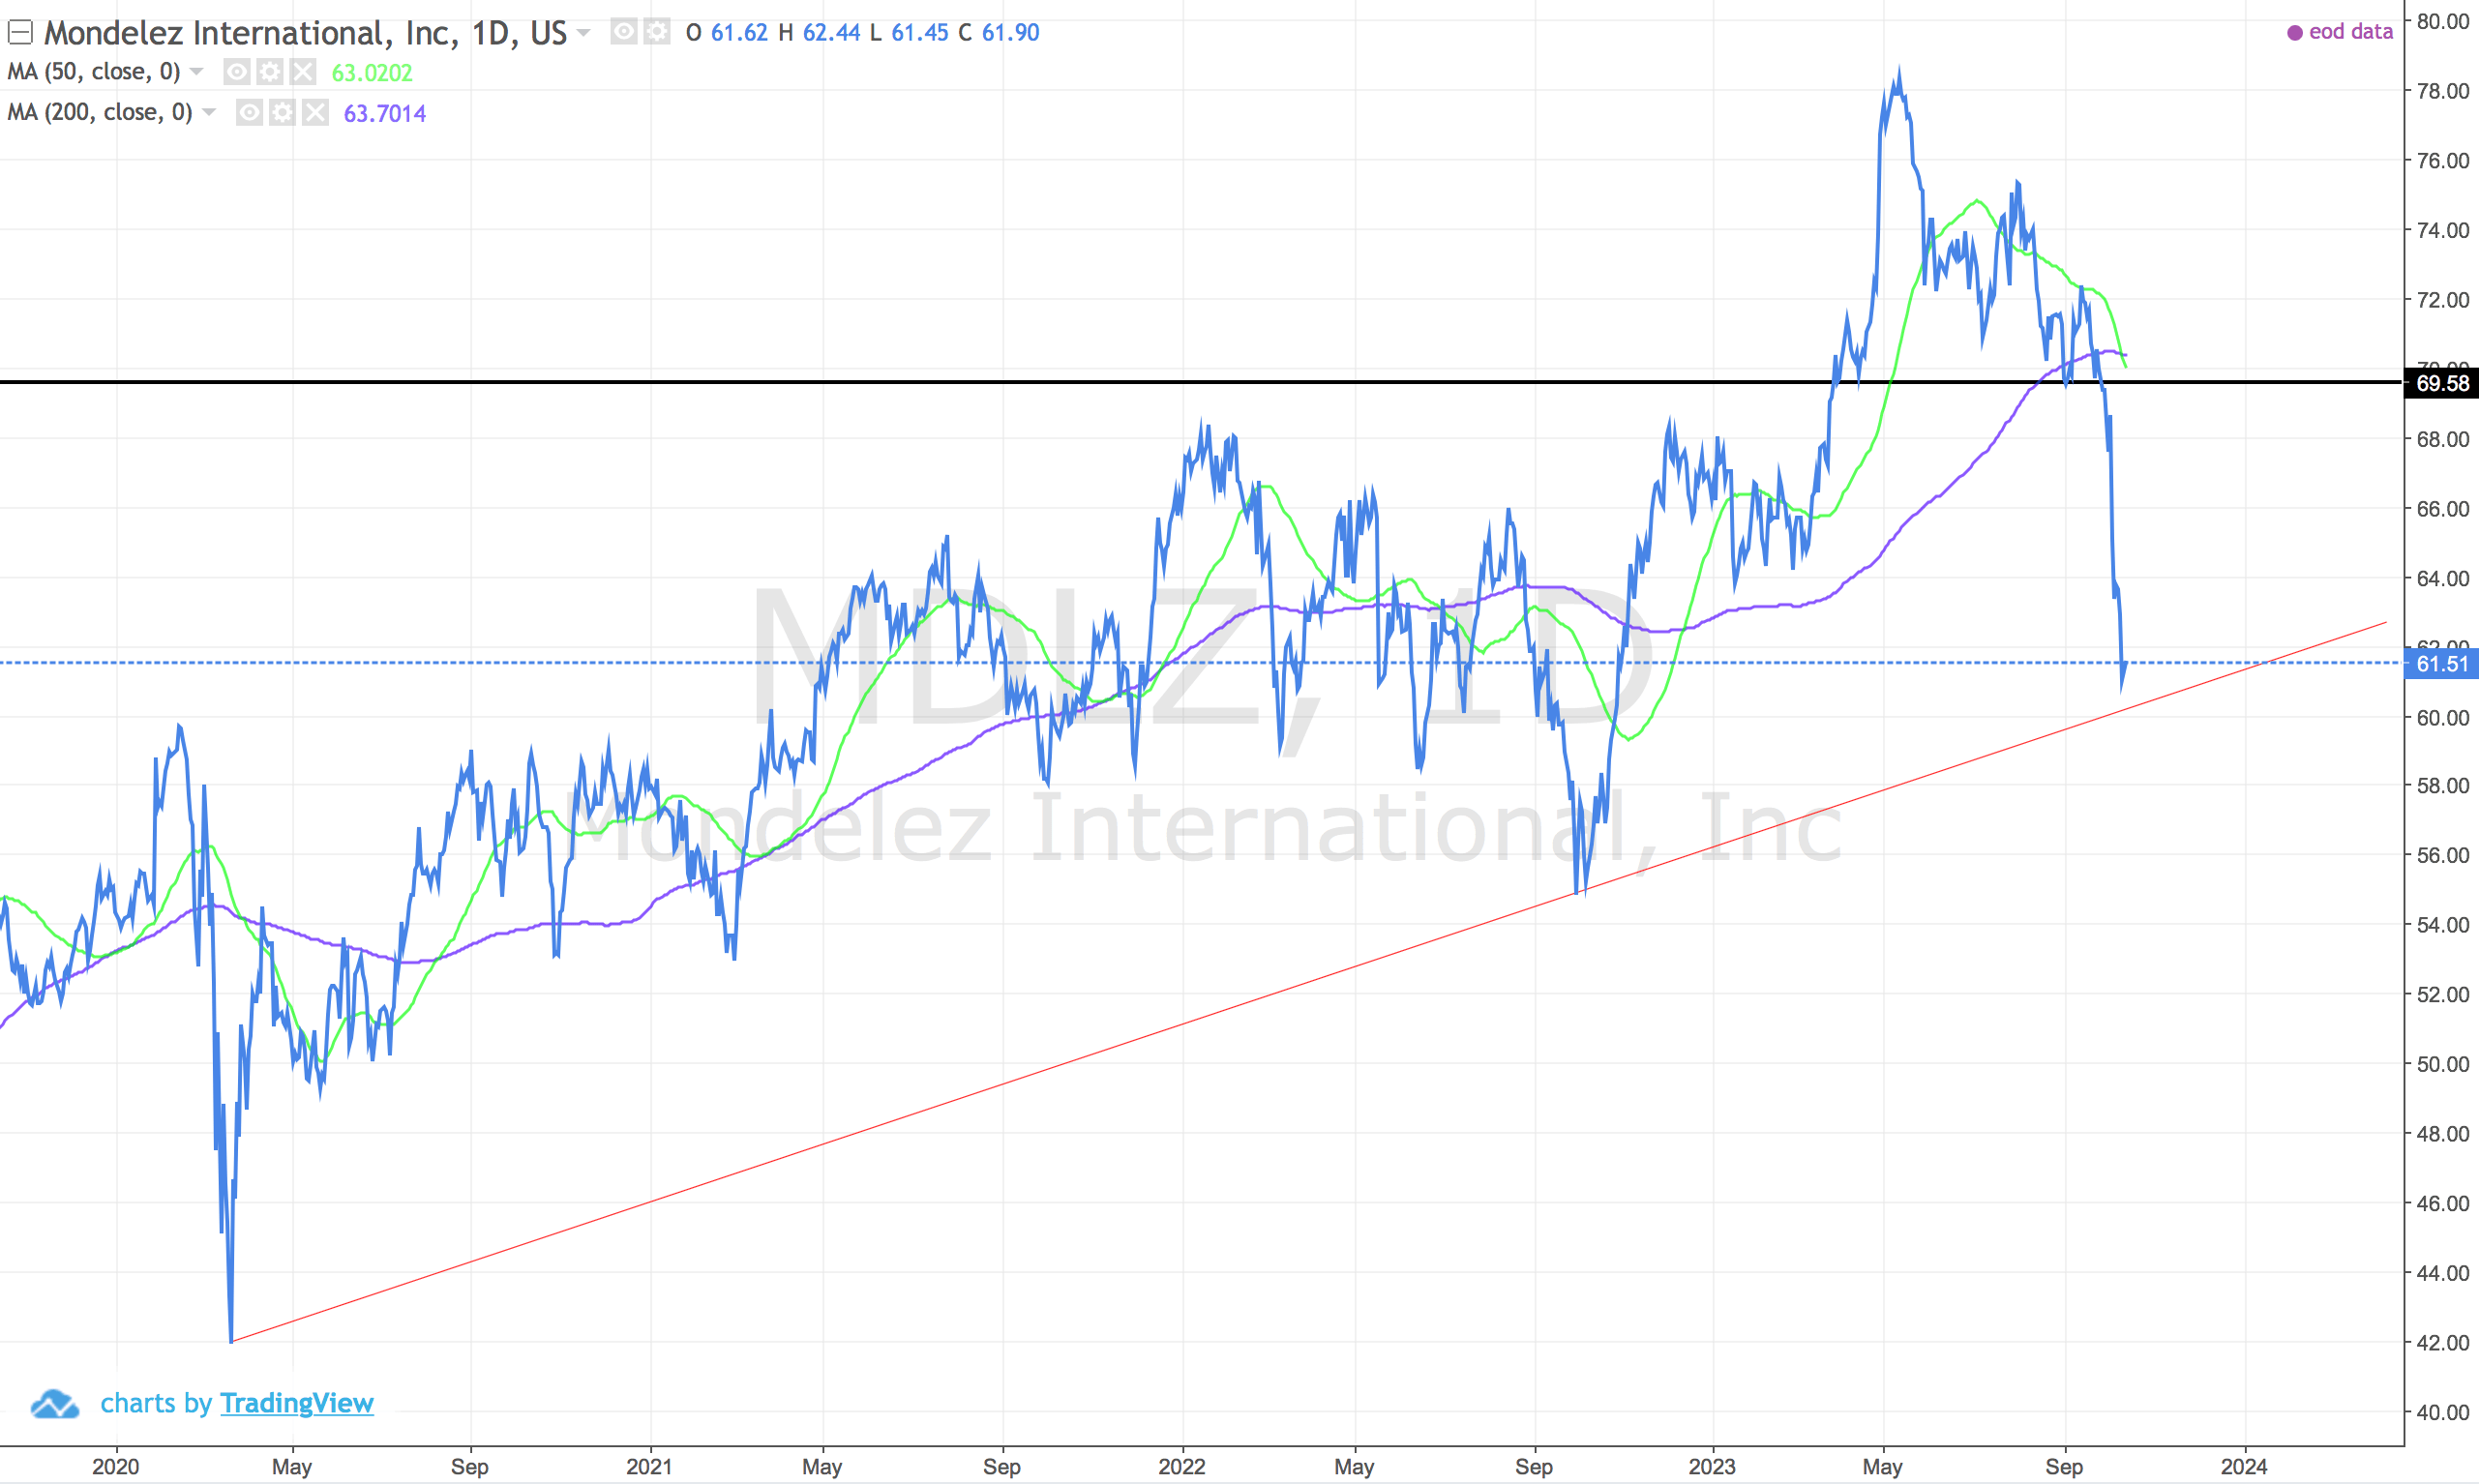
Task: Click the MA (200, close, 0) legend label
Action: point(100,112)
